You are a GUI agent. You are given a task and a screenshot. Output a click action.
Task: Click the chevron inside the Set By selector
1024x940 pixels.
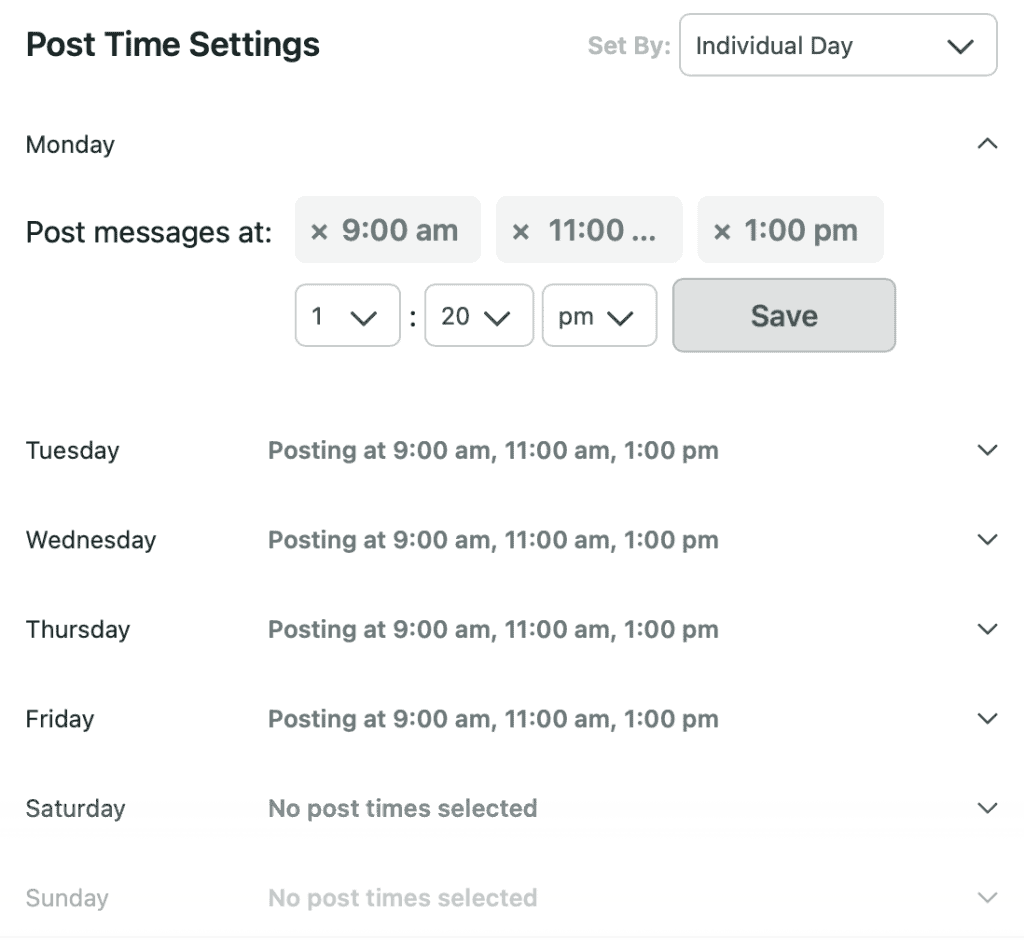click(960, 46)
